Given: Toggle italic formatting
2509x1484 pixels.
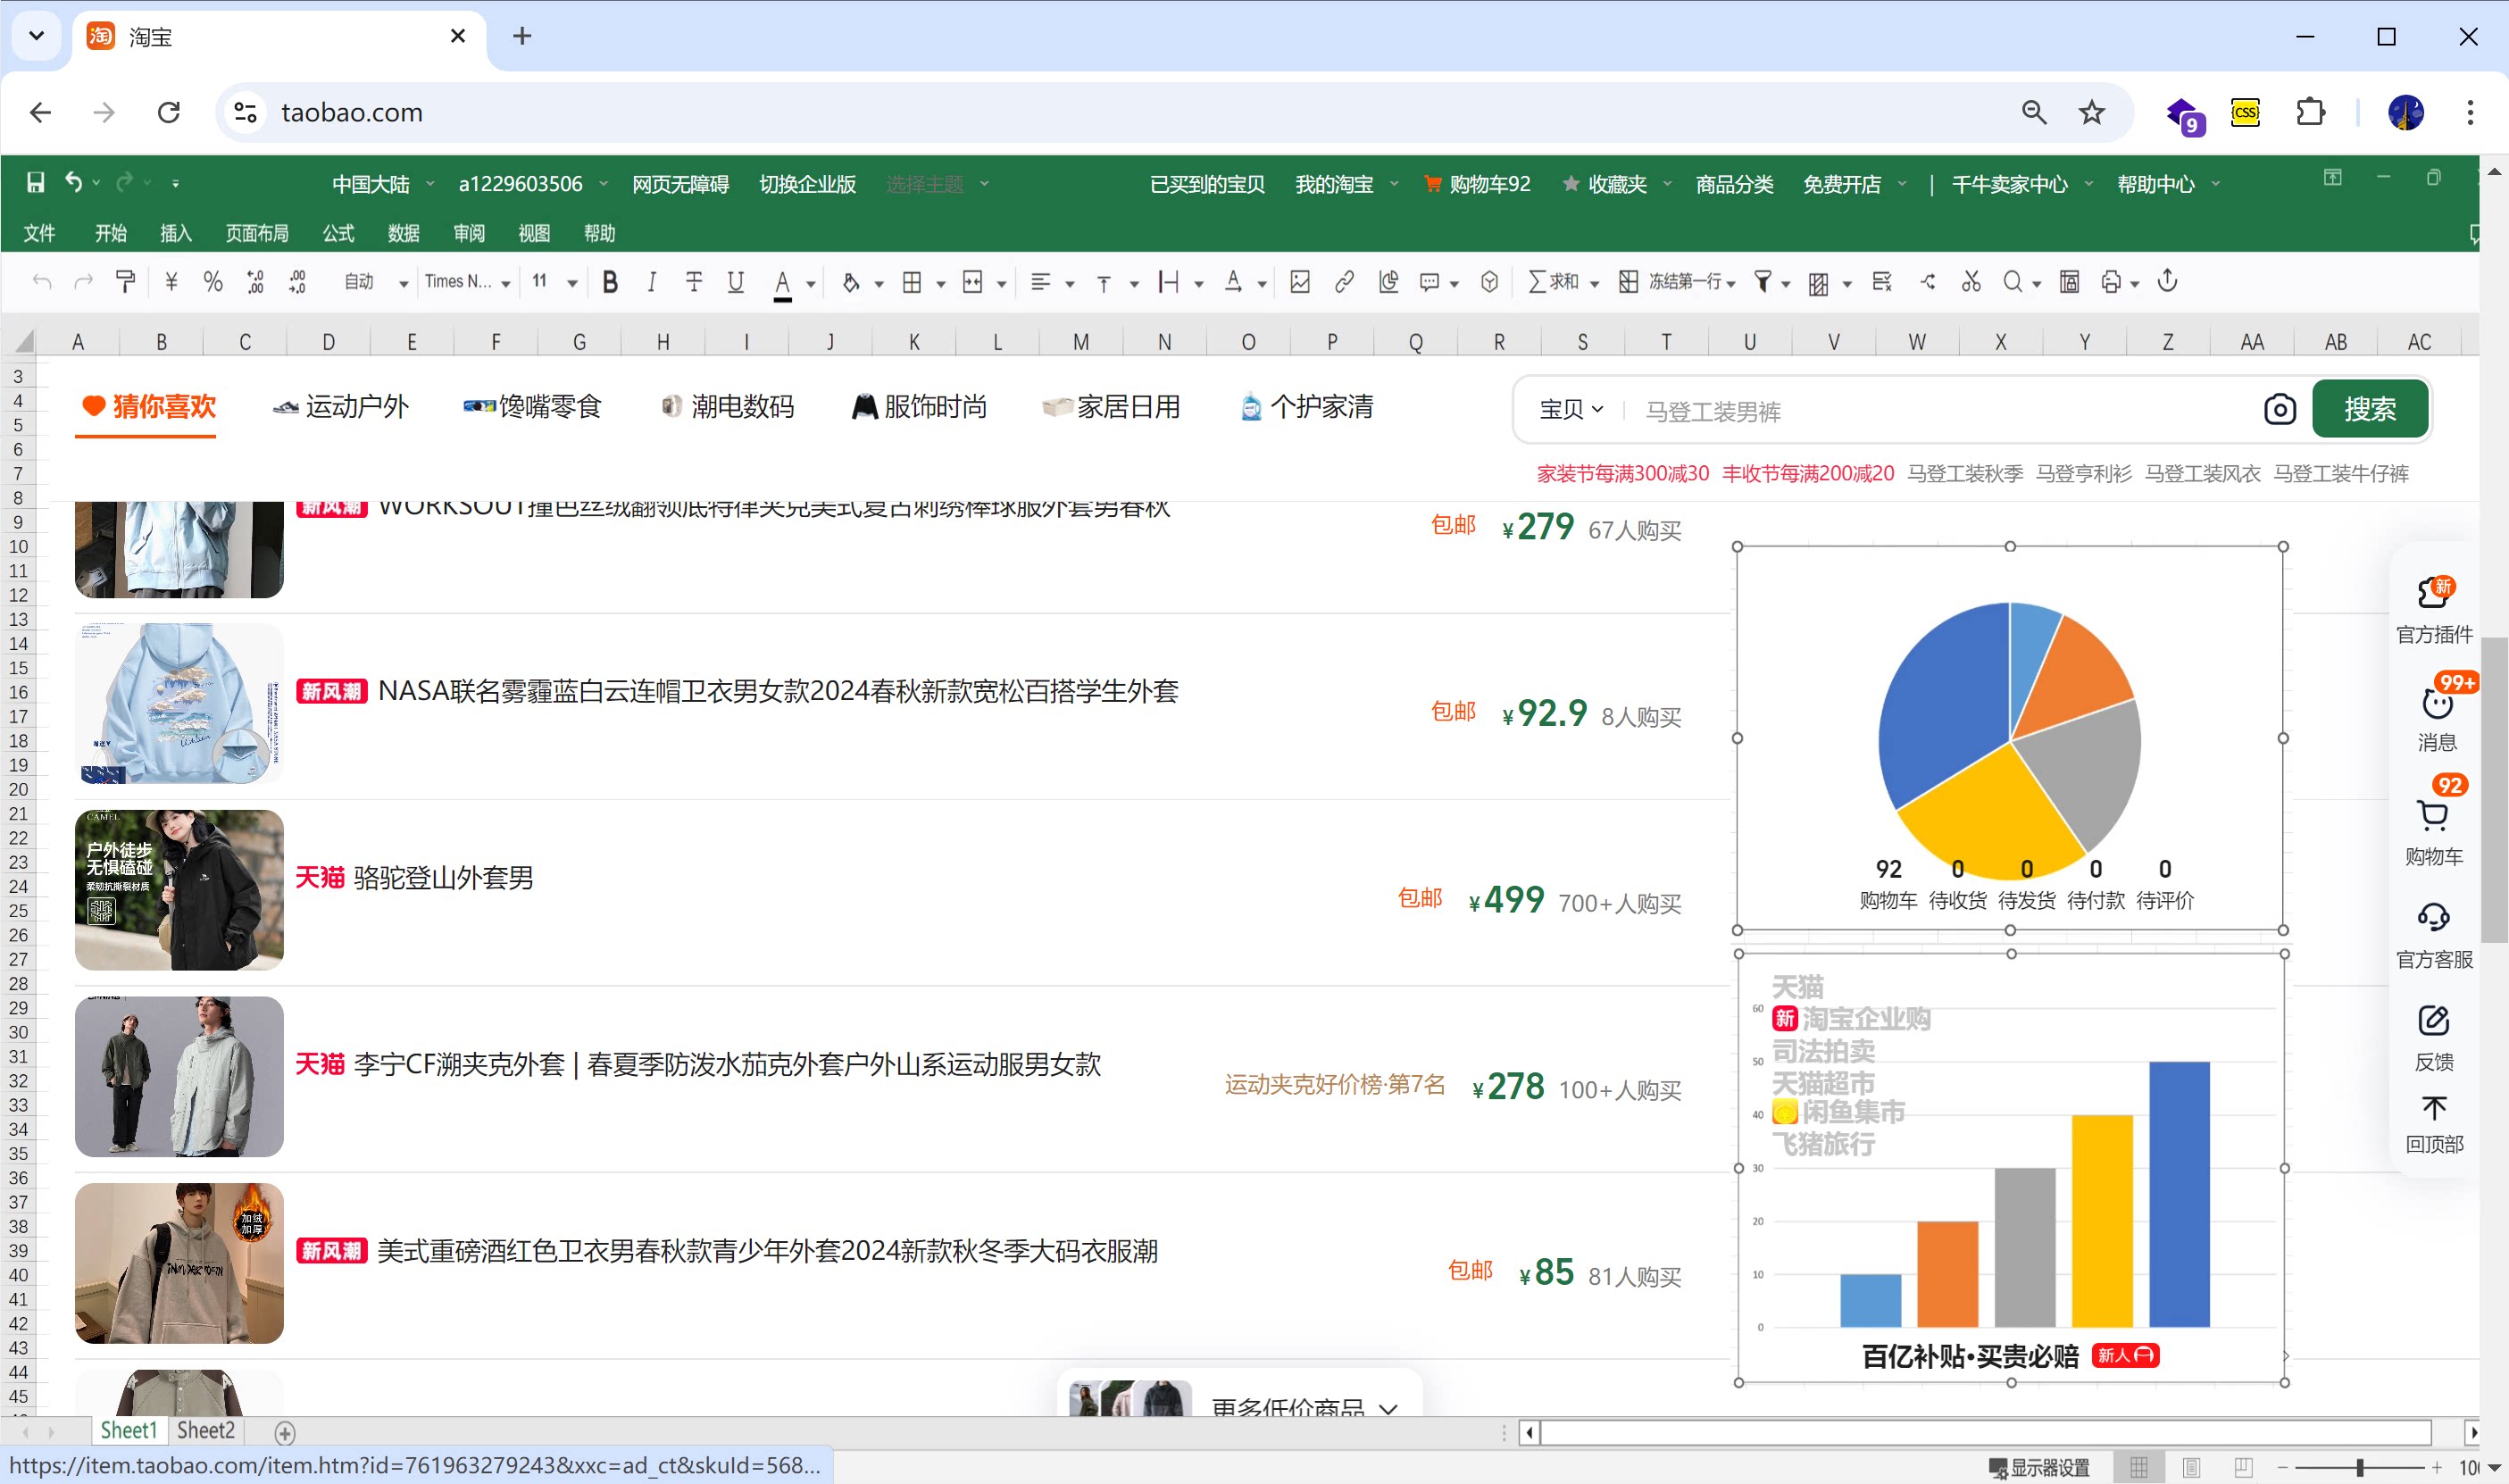Looking at the screenshot, I should (x=651, y=282).
